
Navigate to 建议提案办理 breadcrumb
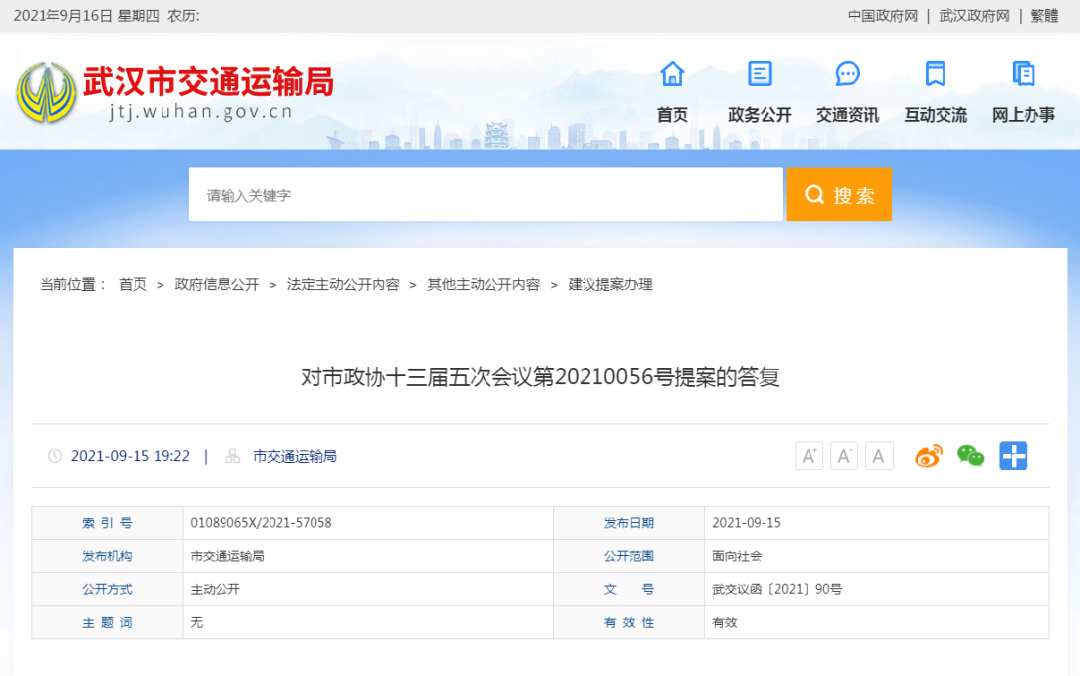[x=610, y=285]
